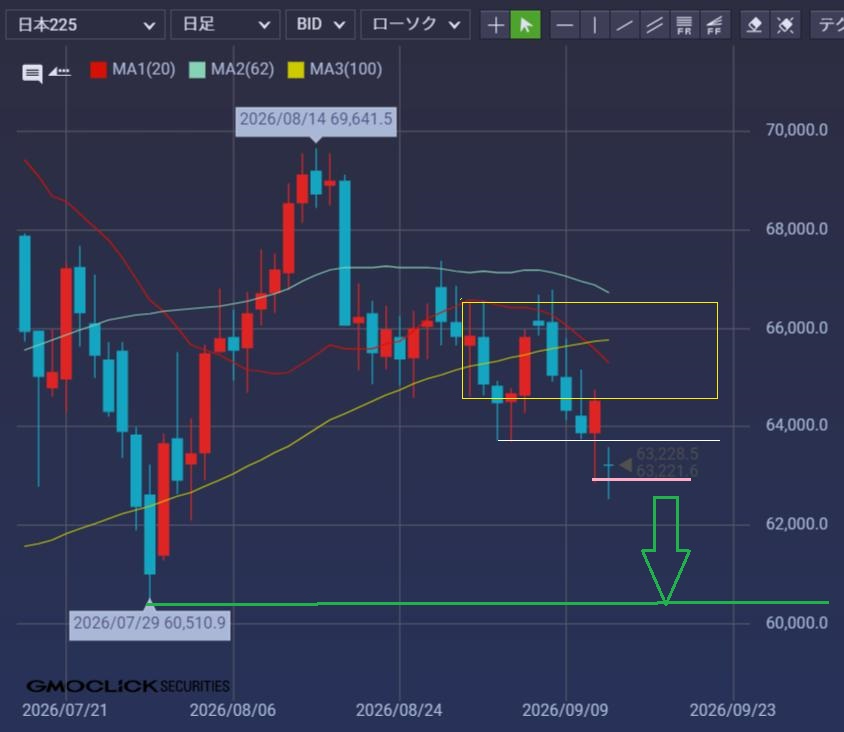Select the FF Fibonacci fan tool

pyautogui.click(x=714, y=25)
